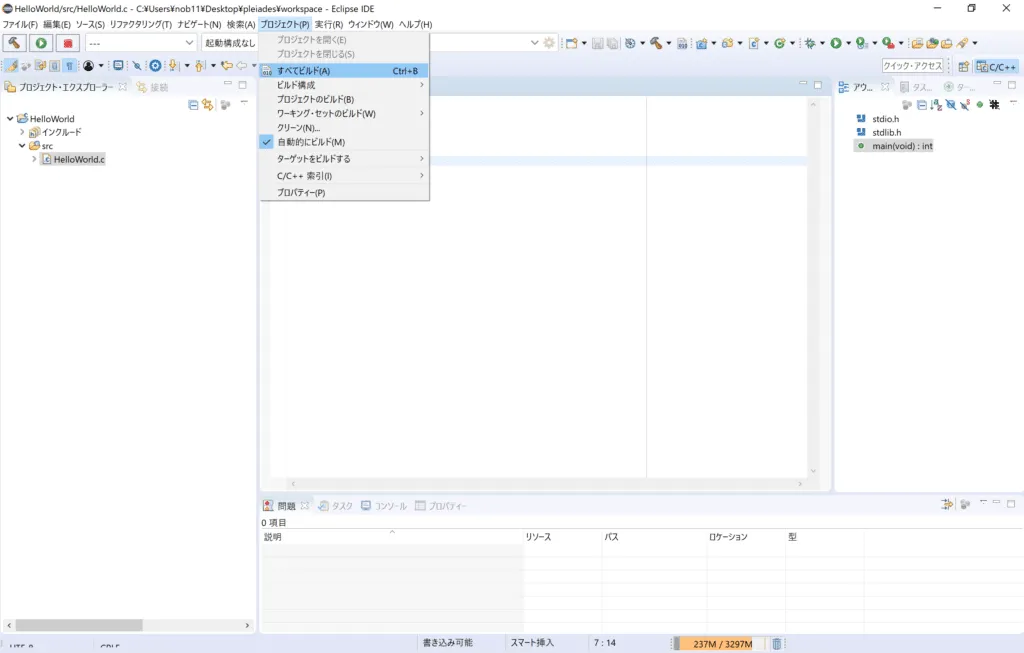Toggle the show whitespace characters icon

point(69,65)
